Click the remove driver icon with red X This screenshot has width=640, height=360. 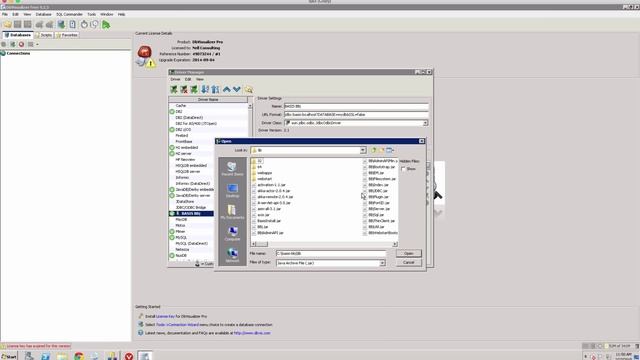pyautogui.click(x=184, y=89)
